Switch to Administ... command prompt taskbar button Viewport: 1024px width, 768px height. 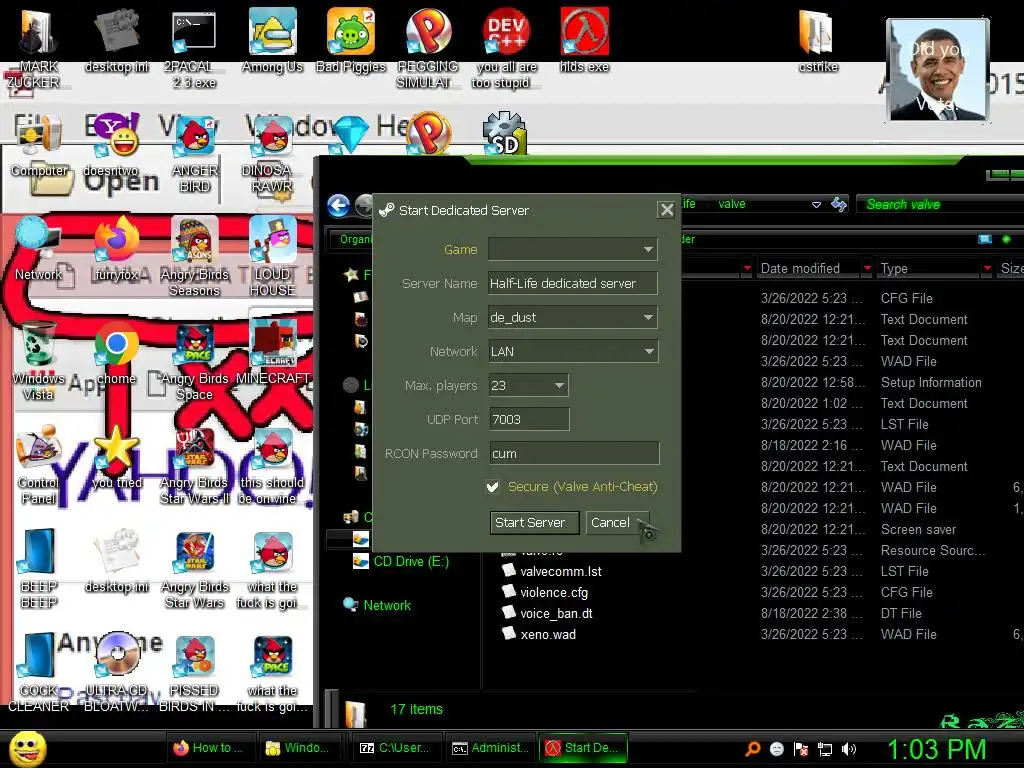490,748
